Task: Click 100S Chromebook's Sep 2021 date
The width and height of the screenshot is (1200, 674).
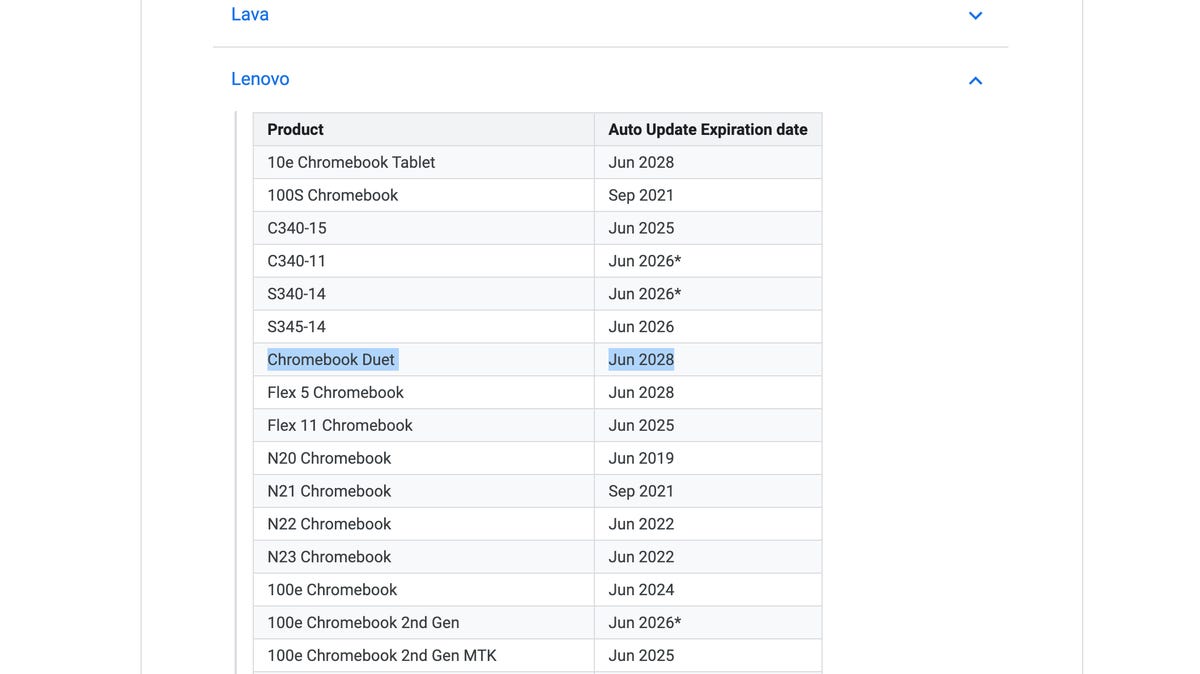Action: point(641,195)
